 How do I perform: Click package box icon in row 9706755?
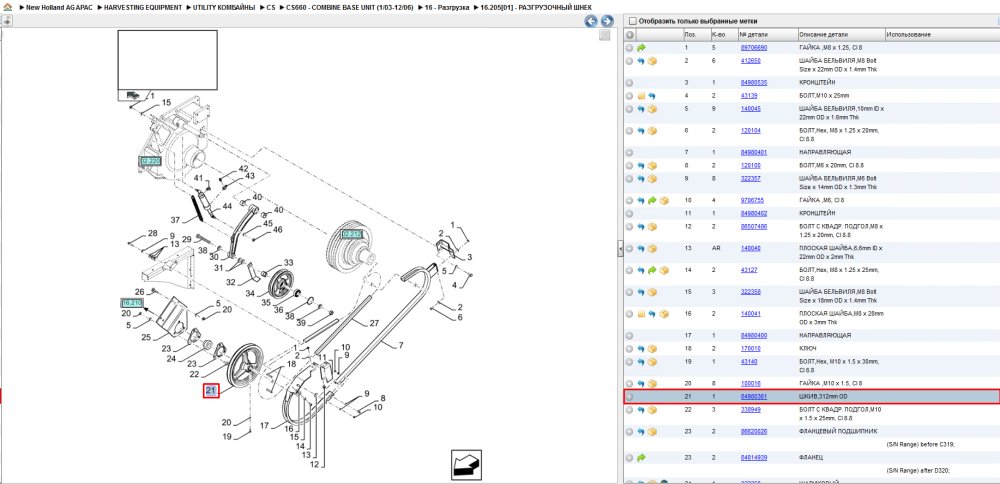(x=664, y=200)
